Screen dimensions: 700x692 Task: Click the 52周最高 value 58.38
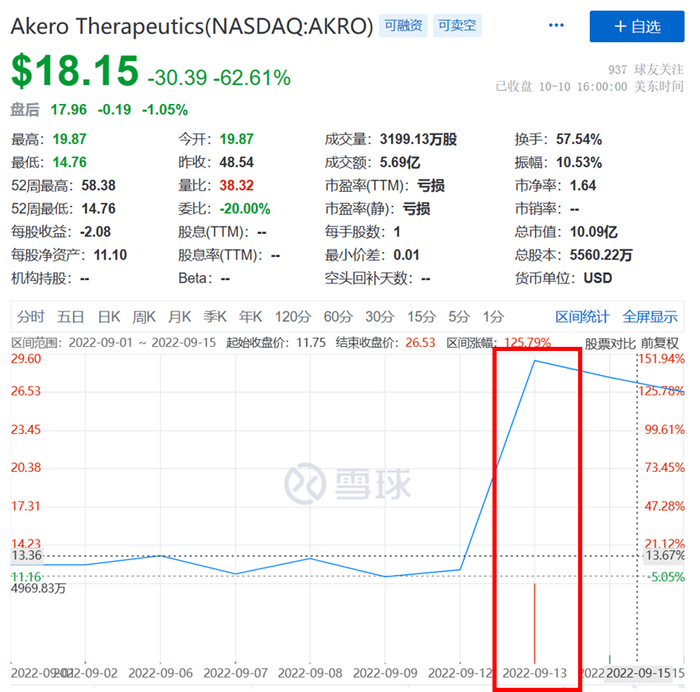tap(98, 186)
